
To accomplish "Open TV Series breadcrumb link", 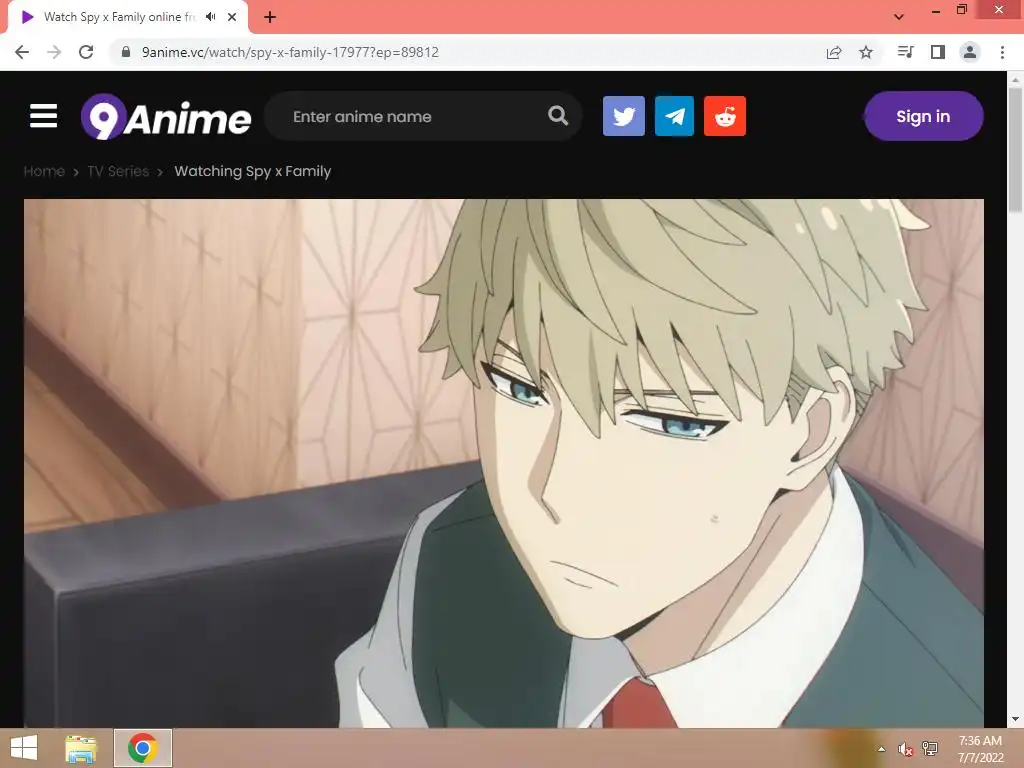I will (x=118, y=171).
